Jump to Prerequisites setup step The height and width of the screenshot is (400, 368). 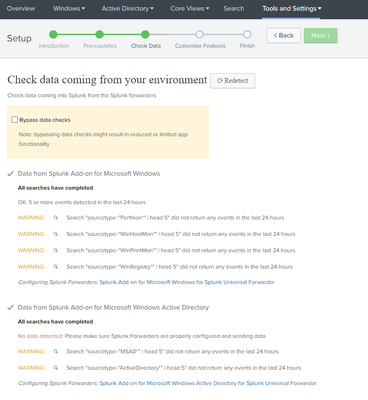99,34
